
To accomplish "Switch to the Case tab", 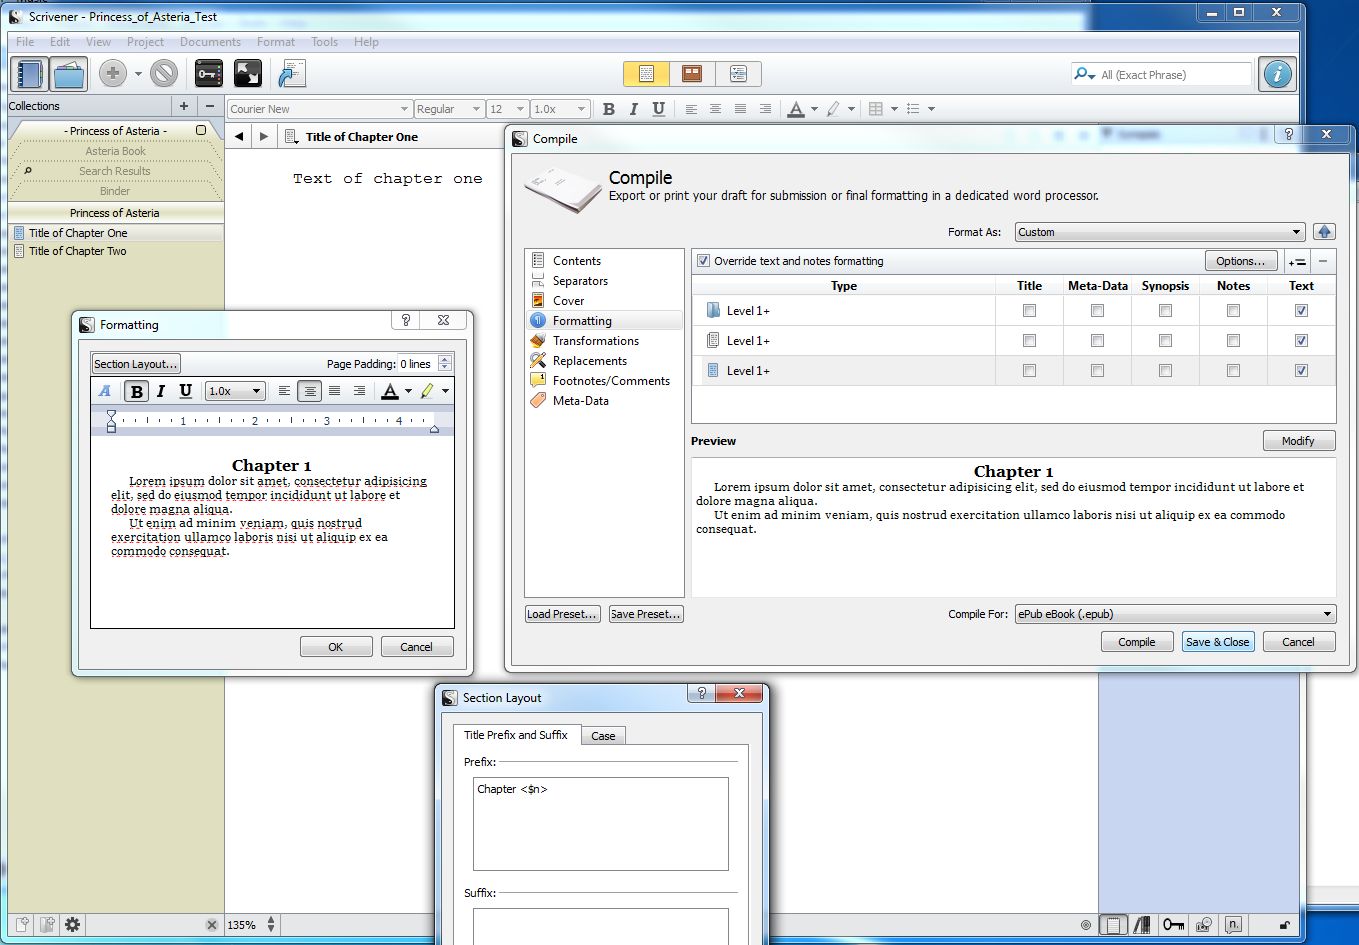I will click(x=603, y=736).
